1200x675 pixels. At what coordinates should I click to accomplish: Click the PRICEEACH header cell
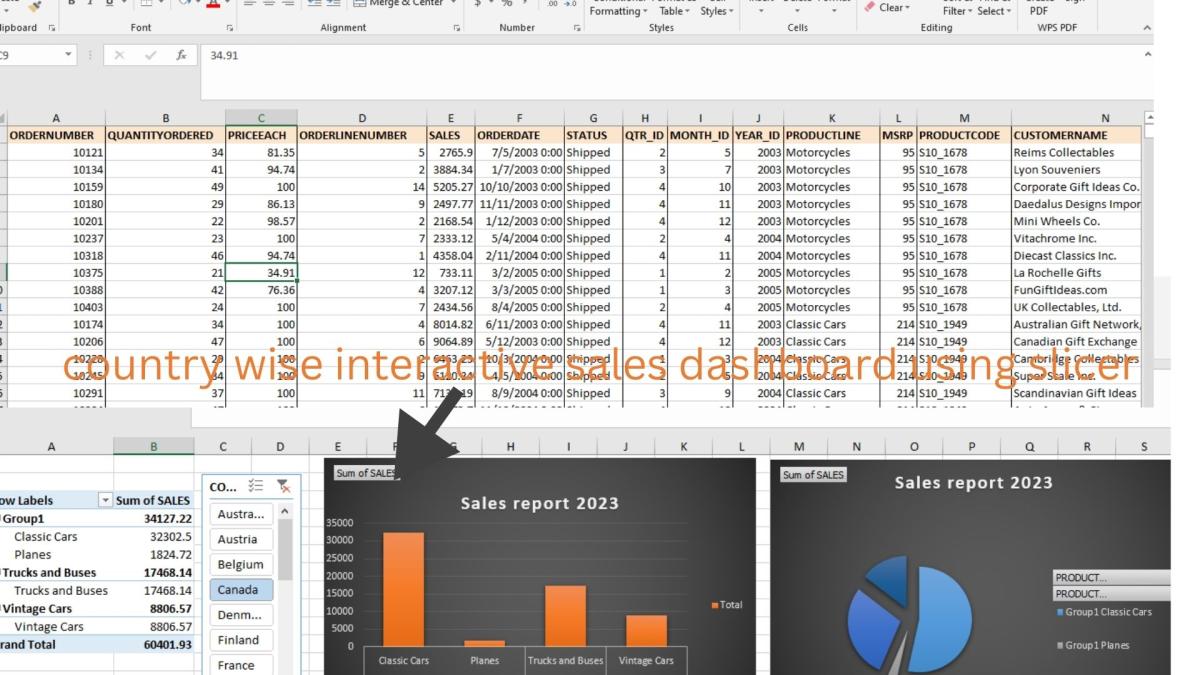pyautogui.click(x=261, y=135)
